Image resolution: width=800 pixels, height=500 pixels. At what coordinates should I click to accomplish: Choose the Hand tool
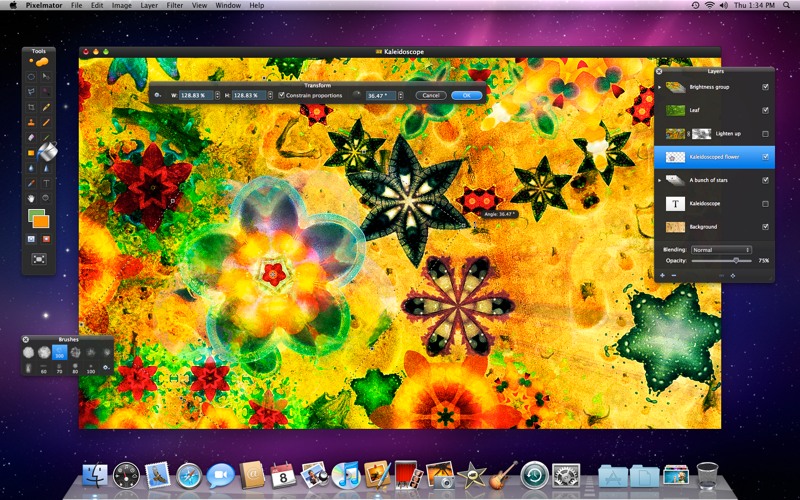[x=32, y=198]
